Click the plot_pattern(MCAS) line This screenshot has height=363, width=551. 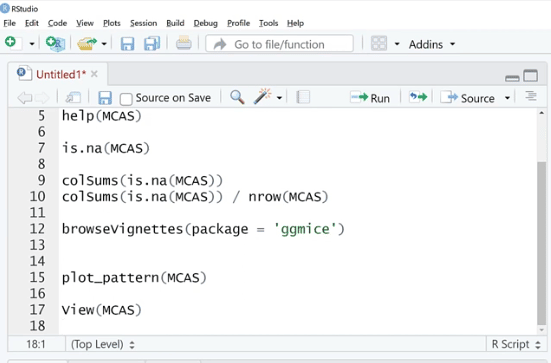pyautogui.click(x=134, y=278)
